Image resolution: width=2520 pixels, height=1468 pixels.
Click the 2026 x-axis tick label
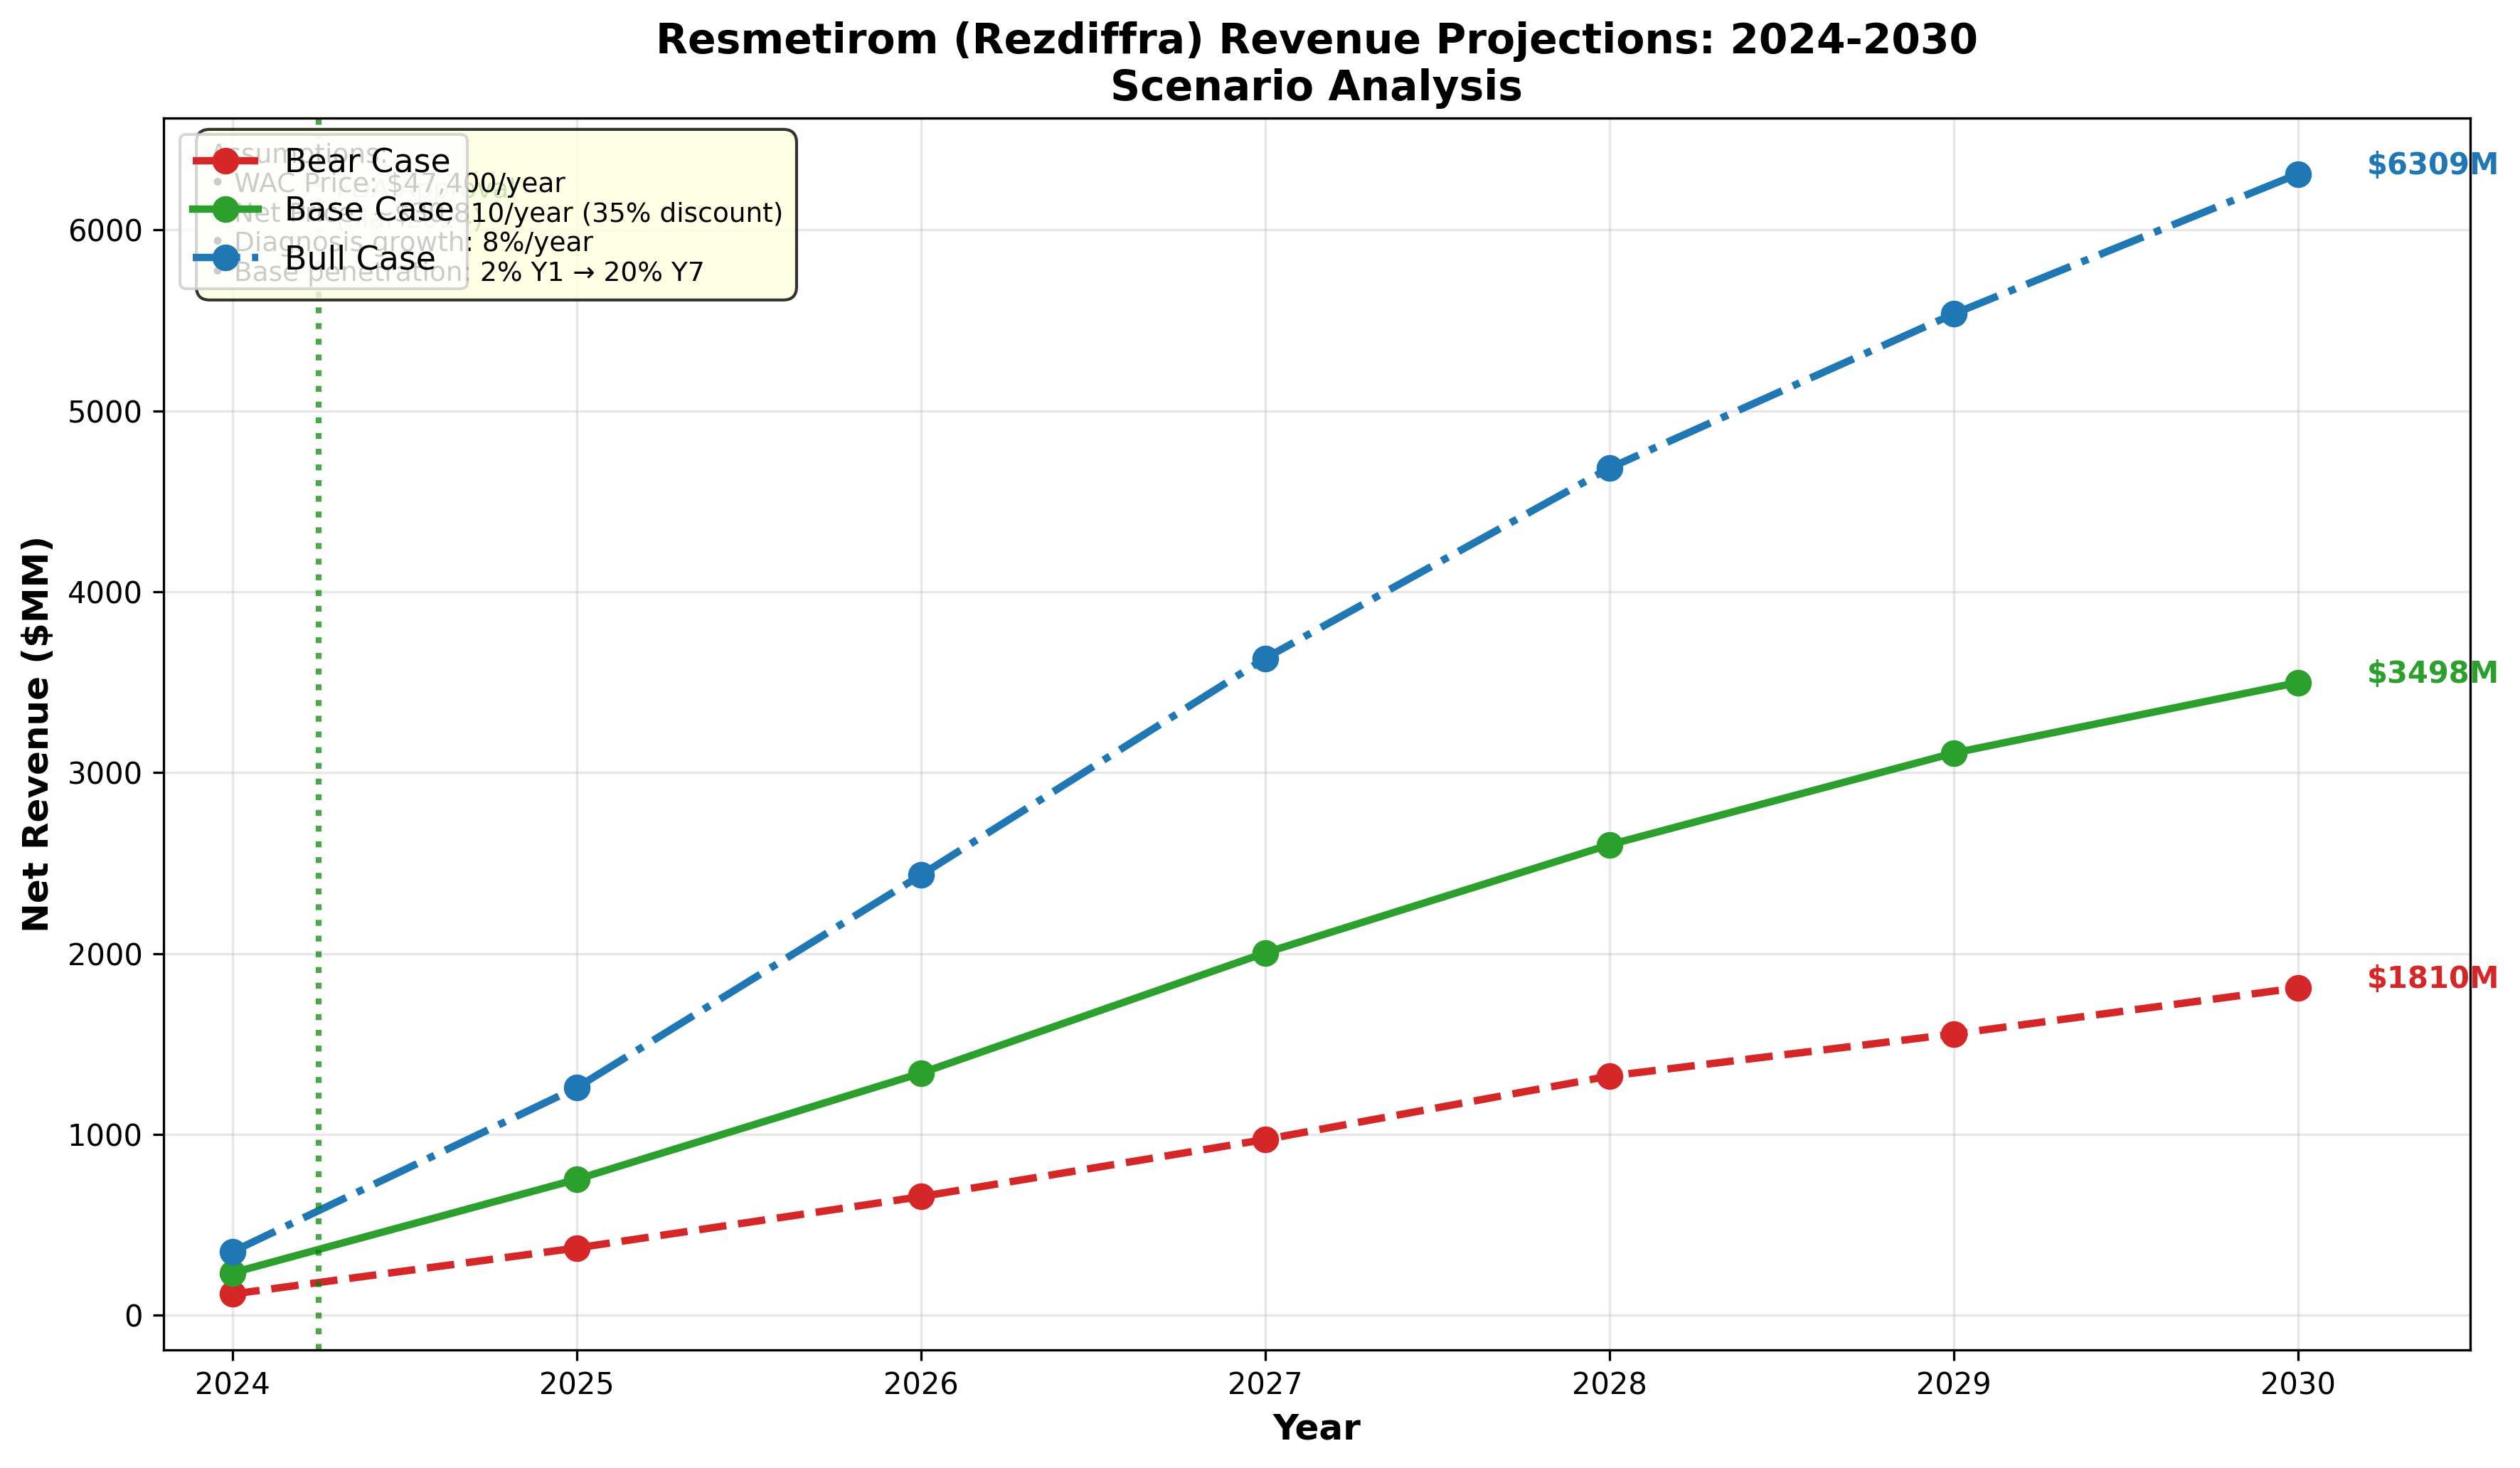[x=921, y=1384]
